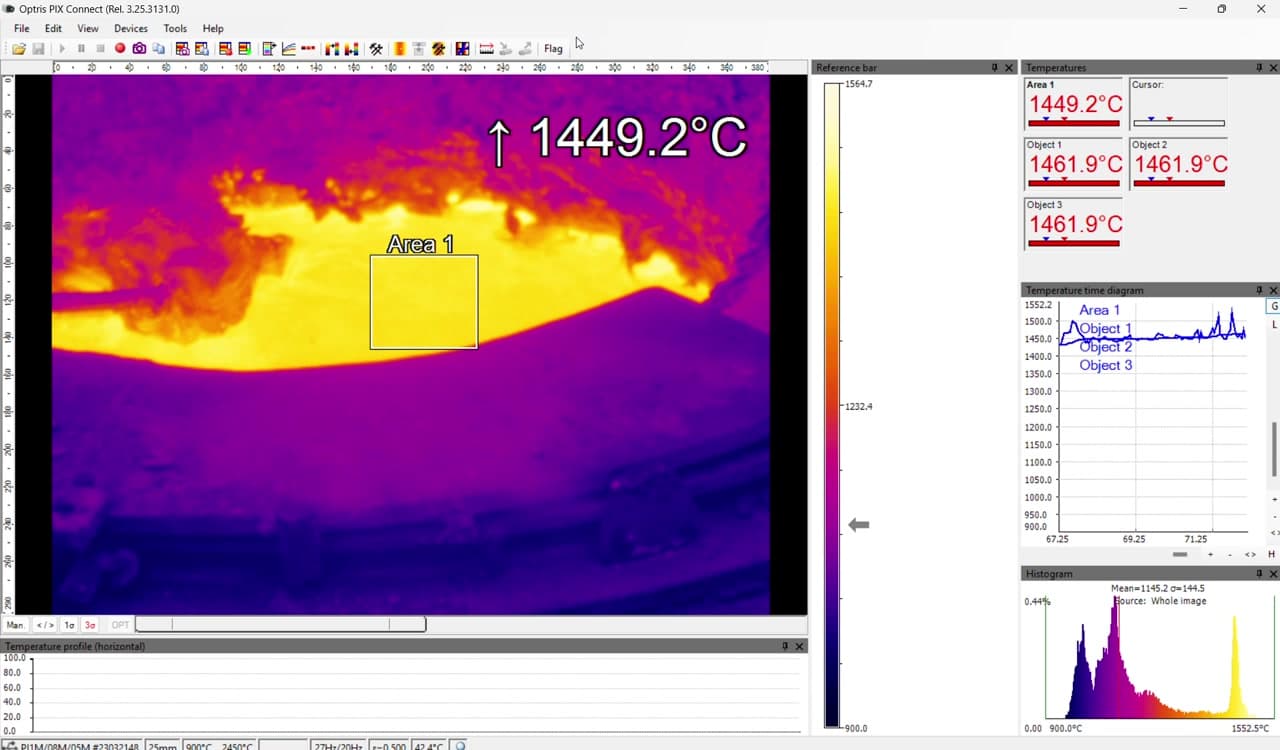Click the temperature line chart toolbar icon

click(289, 48)
